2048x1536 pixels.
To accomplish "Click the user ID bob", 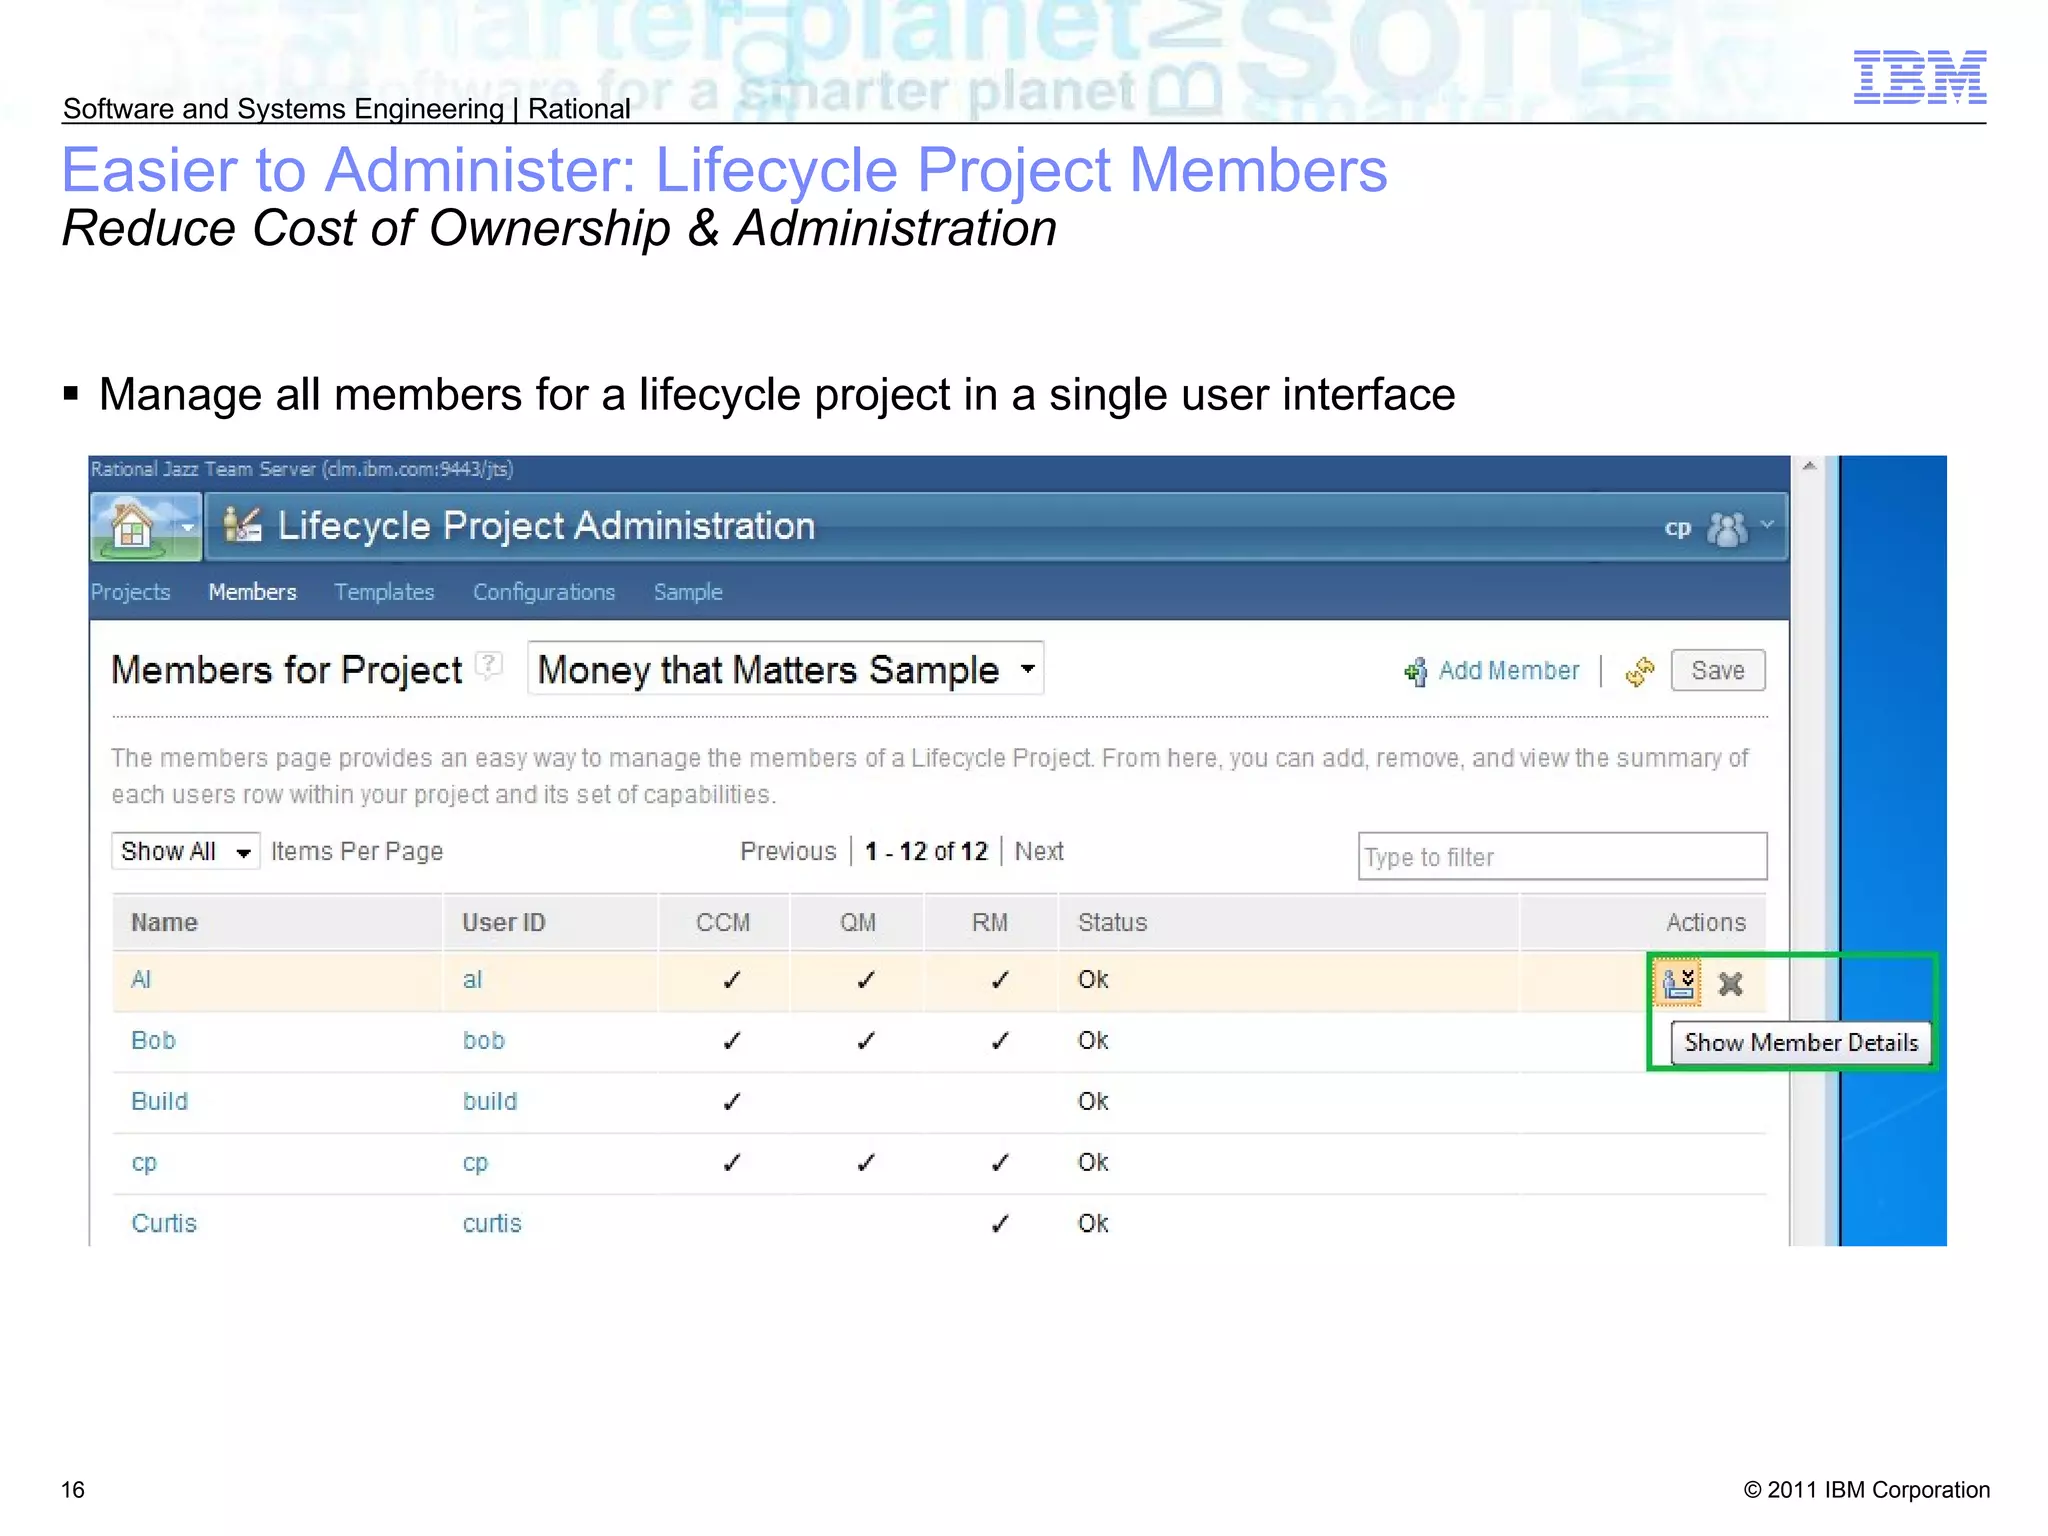I will [484, 1040].
